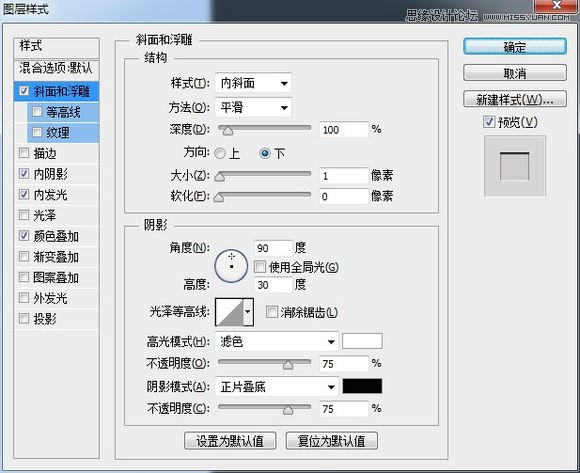Click the 深度 slider handle
580x473 pixels.
(227, 131)
